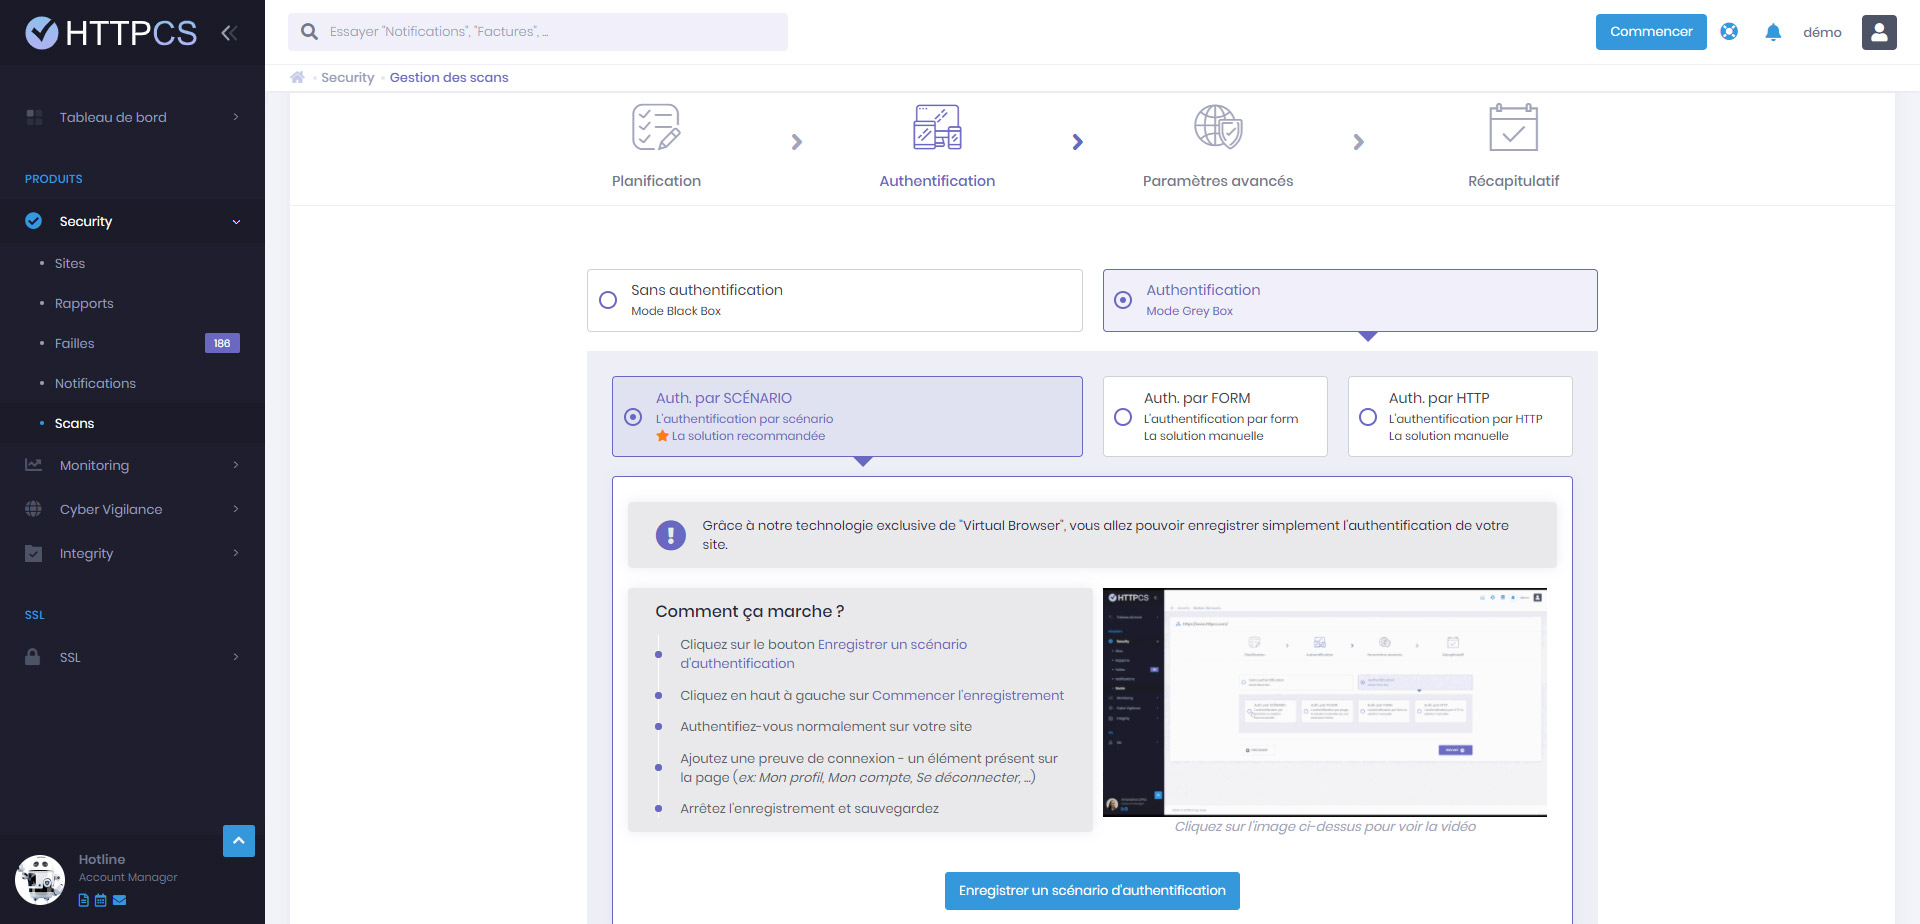Click 'Cliquez sur l'image ci-dessus' caption
The width and height of the screenshot is (1920, 924).
(x=1325, y=827)
